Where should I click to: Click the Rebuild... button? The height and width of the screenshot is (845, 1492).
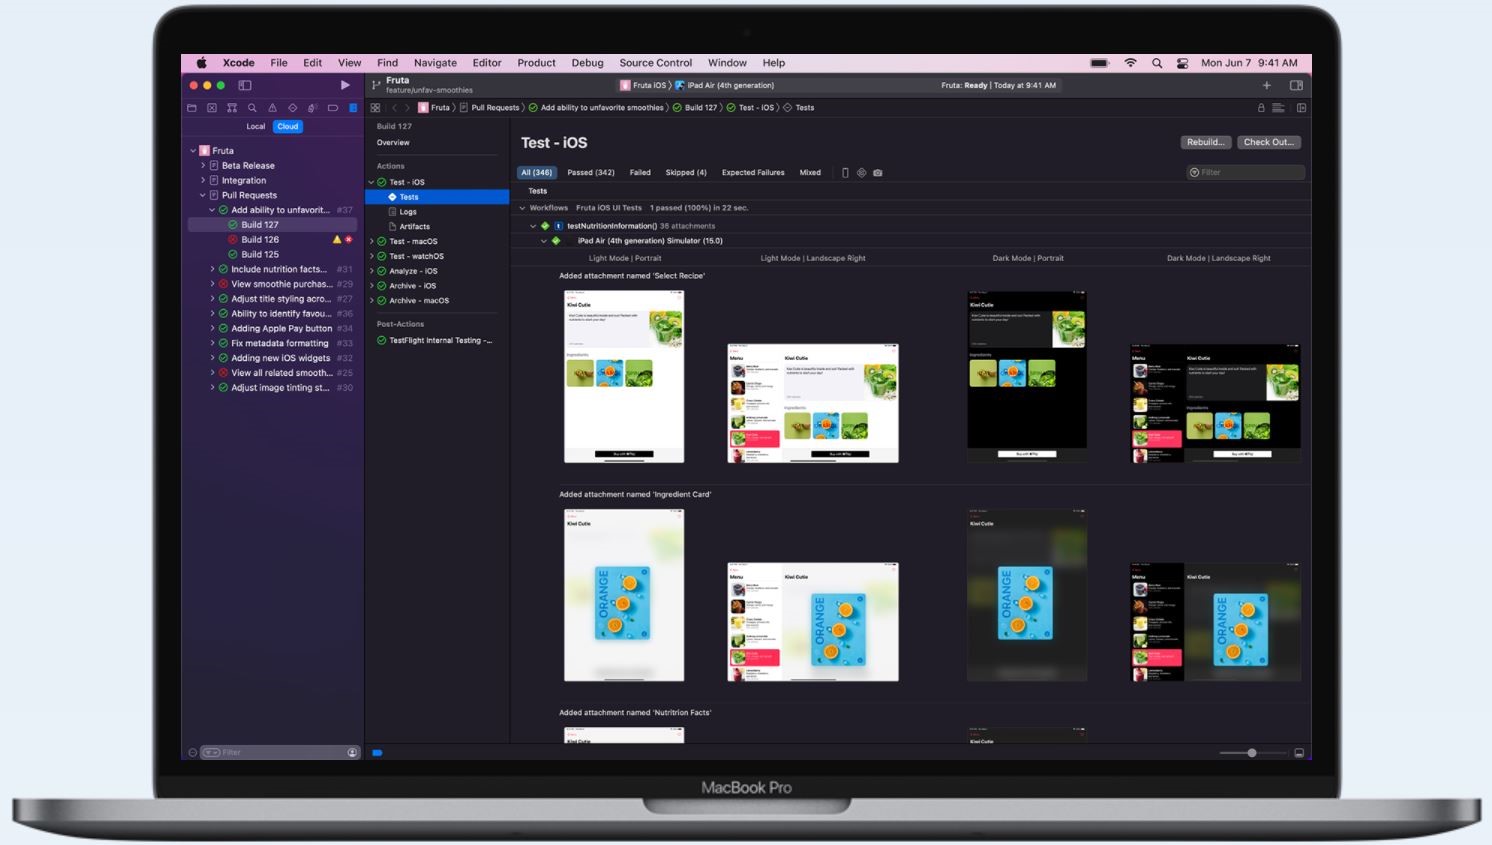point(1205,142)
